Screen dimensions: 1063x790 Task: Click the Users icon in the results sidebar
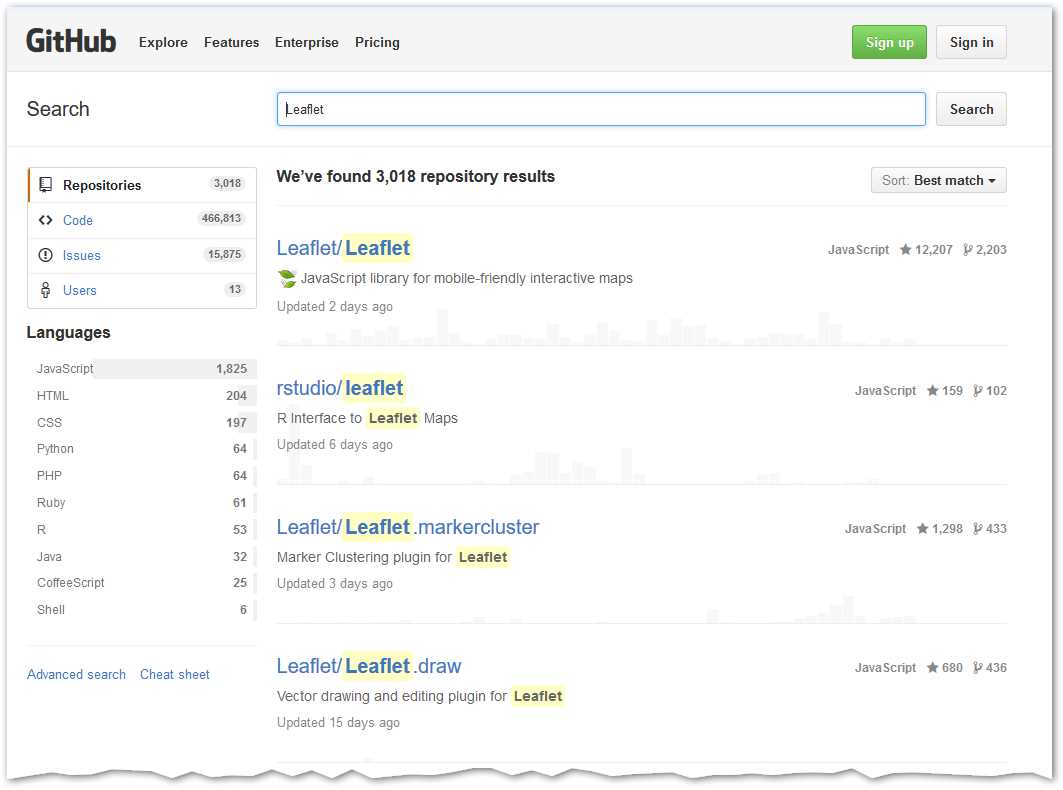(x=45, y=290)
